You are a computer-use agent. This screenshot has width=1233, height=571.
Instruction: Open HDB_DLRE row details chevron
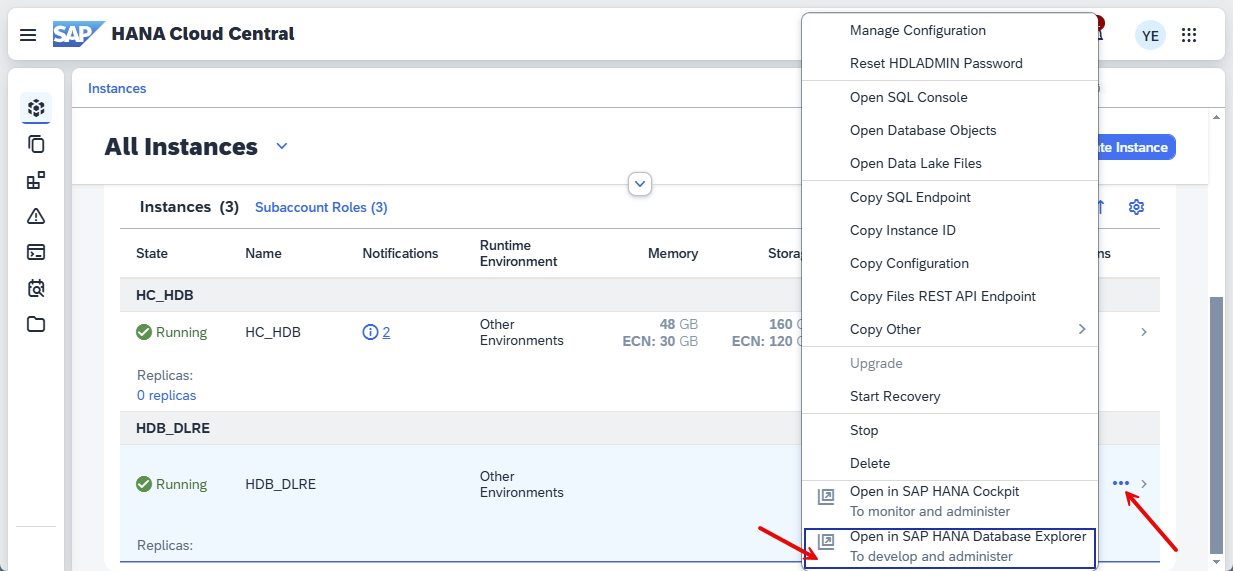click(x=1144, y=484)
